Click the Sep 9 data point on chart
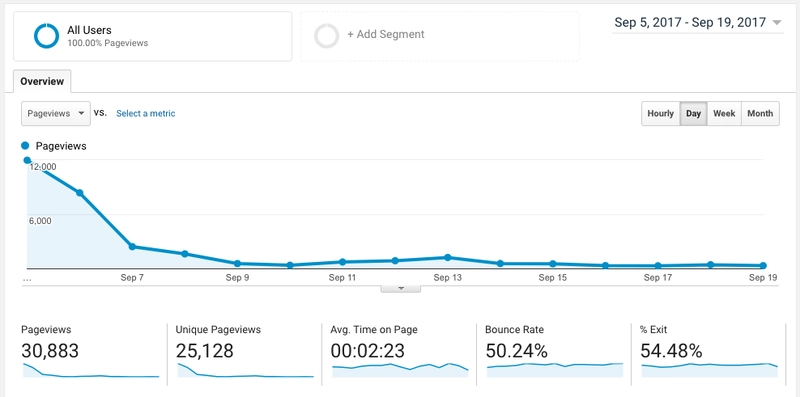This screenshot has width=800, height=397. point(237,264)
